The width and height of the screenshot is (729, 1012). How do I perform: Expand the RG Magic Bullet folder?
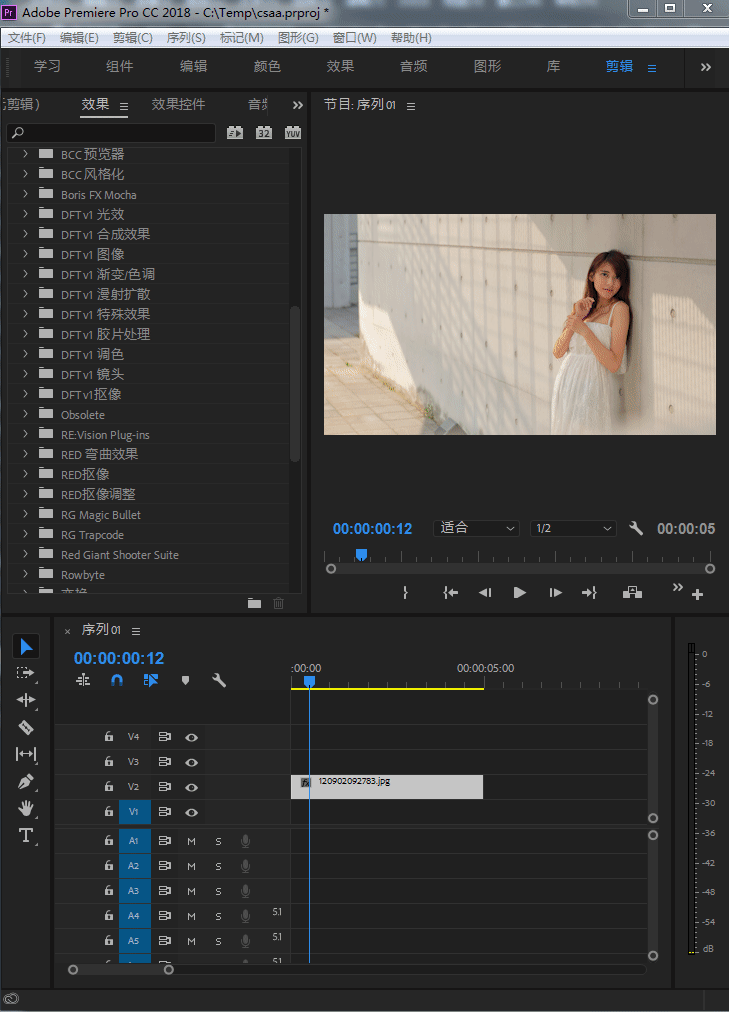pyautogui.click(x=25, y=514)
